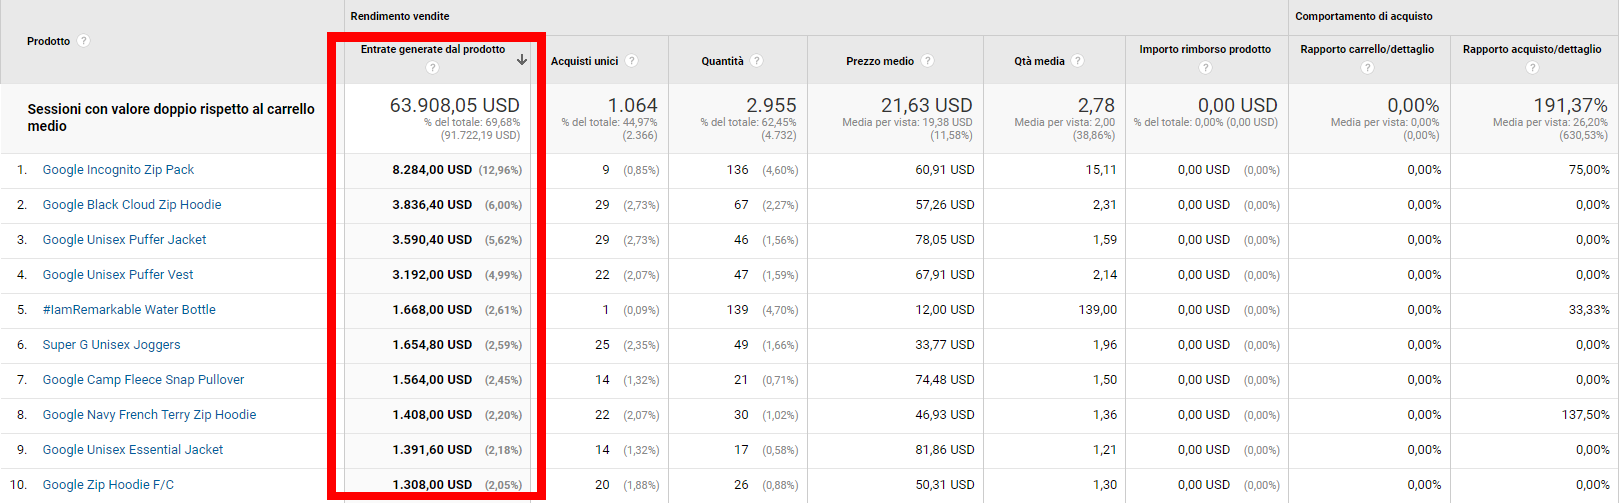Select average price 74,48 USD
This screenshot has height=503, width=1619.
[945, 380]
